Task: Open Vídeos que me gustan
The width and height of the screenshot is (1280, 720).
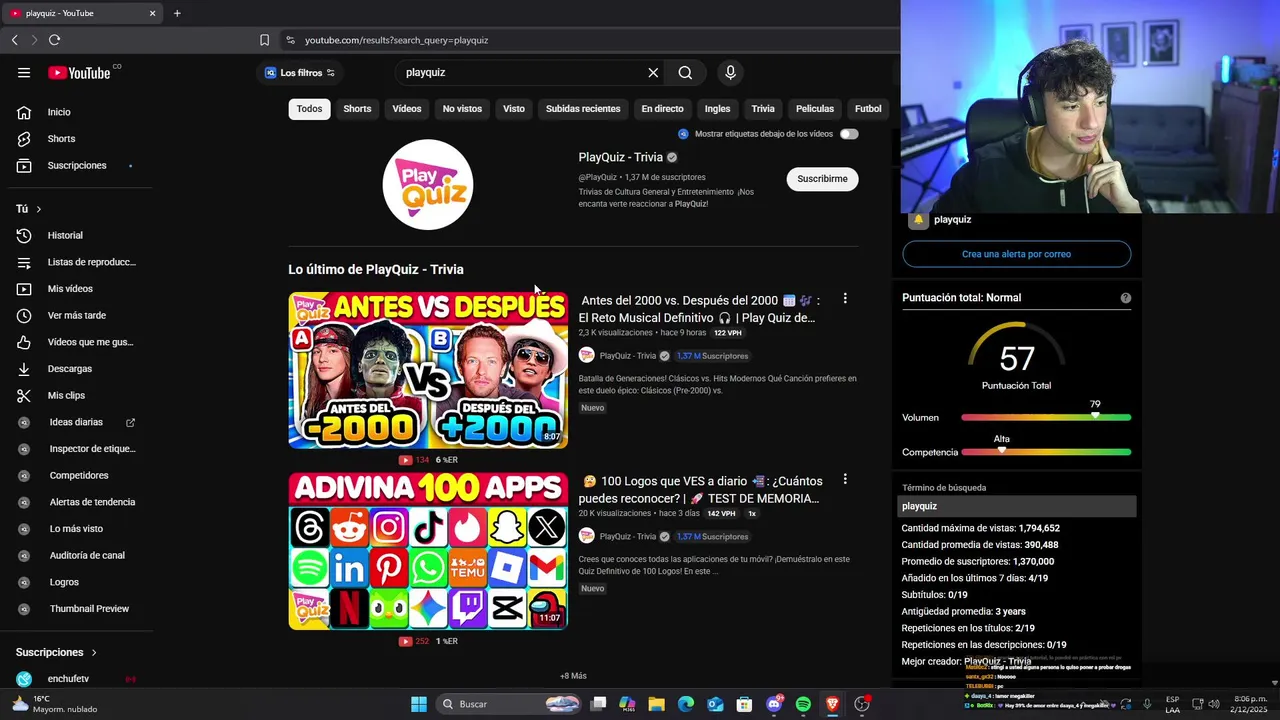Action: pyautogui.click(x=90, y=342)
